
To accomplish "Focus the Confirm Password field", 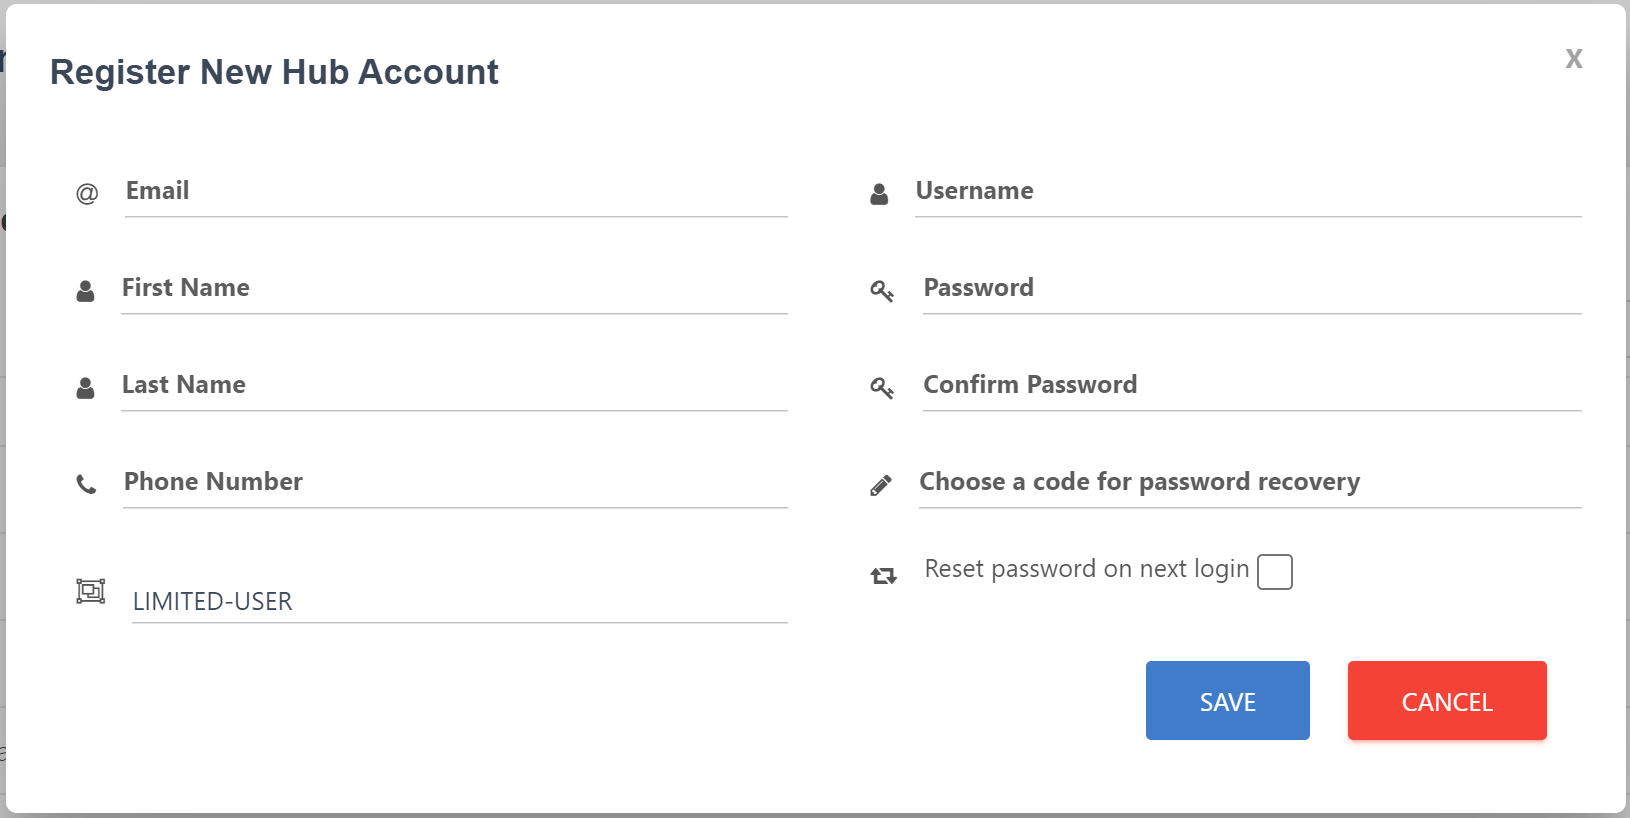I will point(1251,385).
